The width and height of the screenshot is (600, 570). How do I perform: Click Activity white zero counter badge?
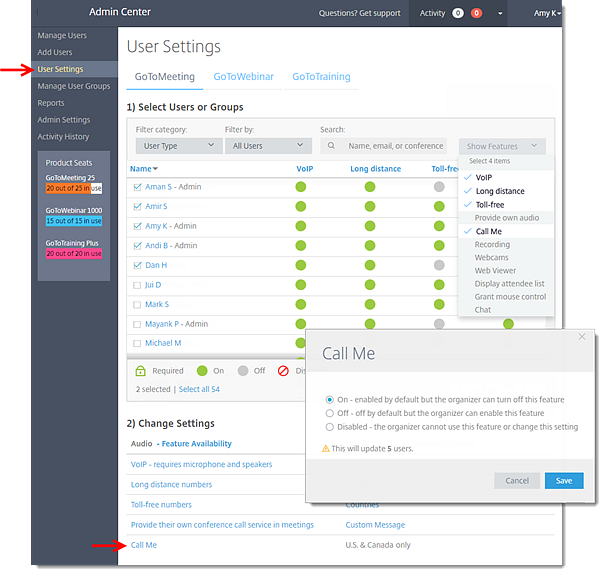[458, 13]
